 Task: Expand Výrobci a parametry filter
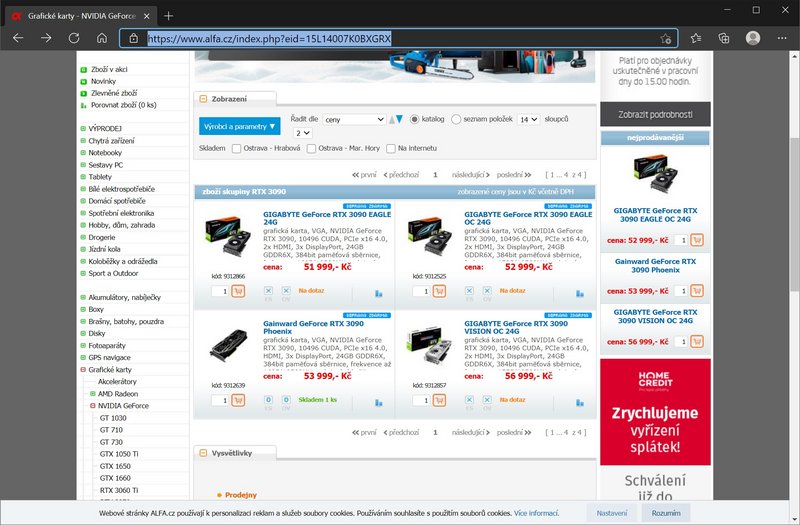click(239, 126)
